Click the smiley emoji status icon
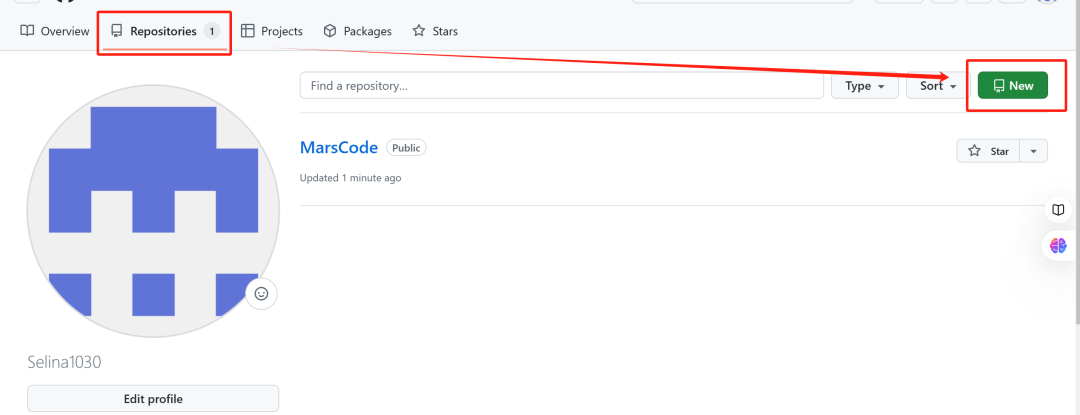 pos(262,294)
